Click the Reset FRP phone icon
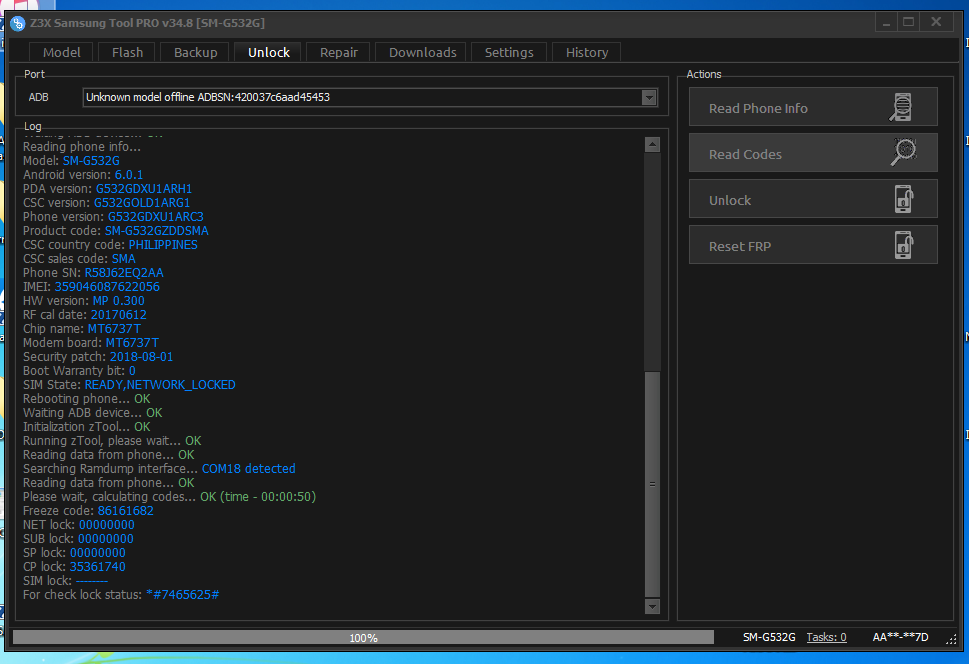Image resolution: width=969 pixels, height=664 pixels. (904, 245)
